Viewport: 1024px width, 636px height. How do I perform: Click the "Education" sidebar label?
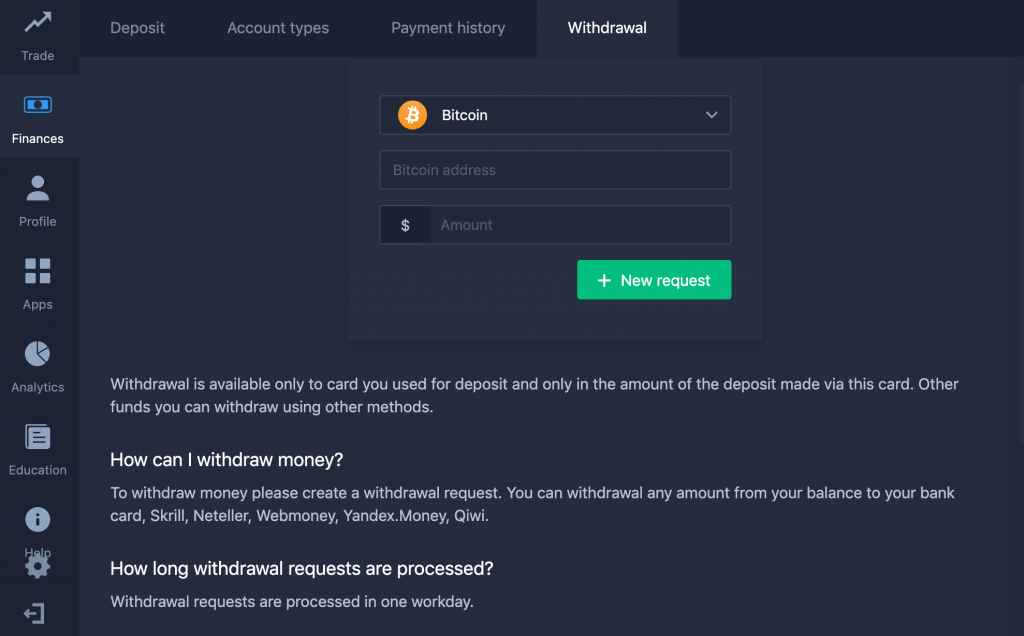coord(38,470)
